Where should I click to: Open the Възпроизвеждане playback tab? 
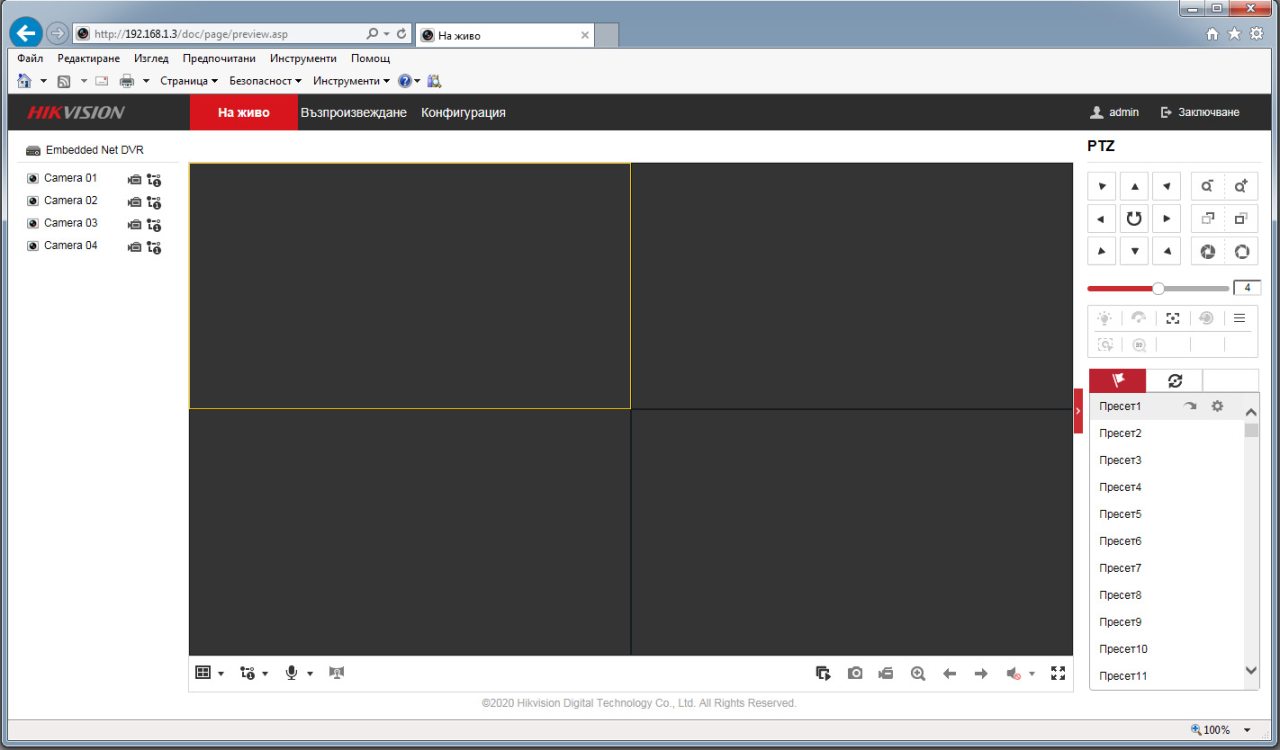(353, 113)
